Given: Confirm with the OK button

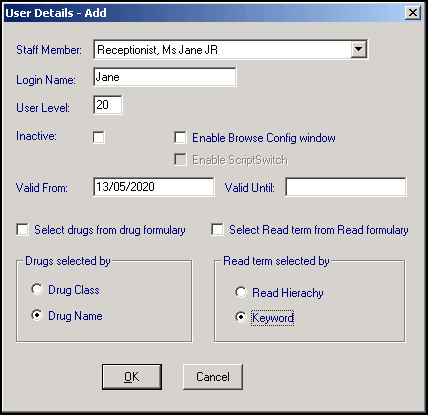Looking at the screenshot, I should tap(132, 377).
